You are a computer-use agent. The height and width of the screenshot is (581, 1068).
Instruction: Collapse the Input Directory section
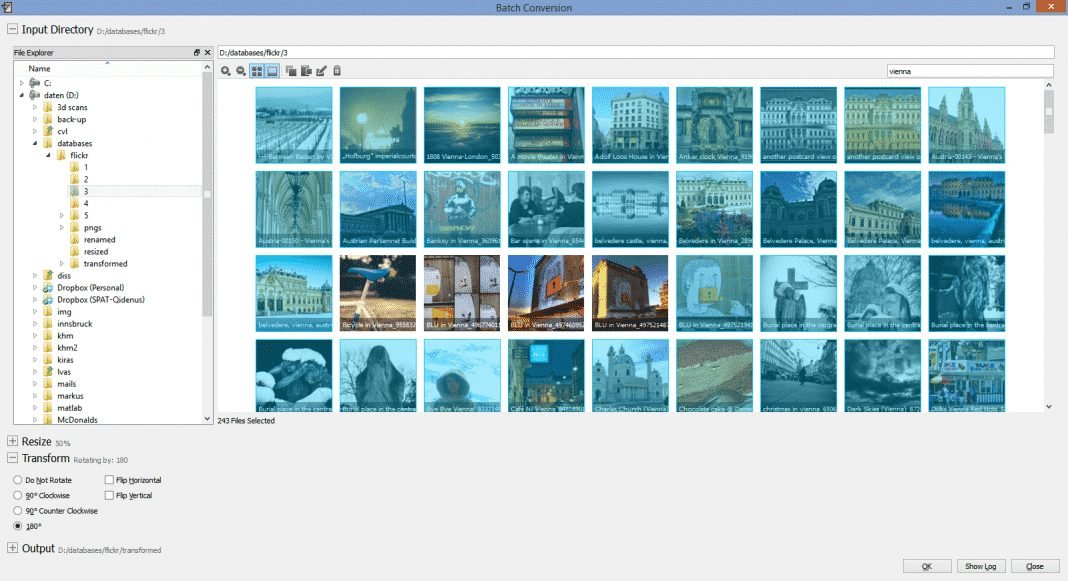click(x=12, y=29)
